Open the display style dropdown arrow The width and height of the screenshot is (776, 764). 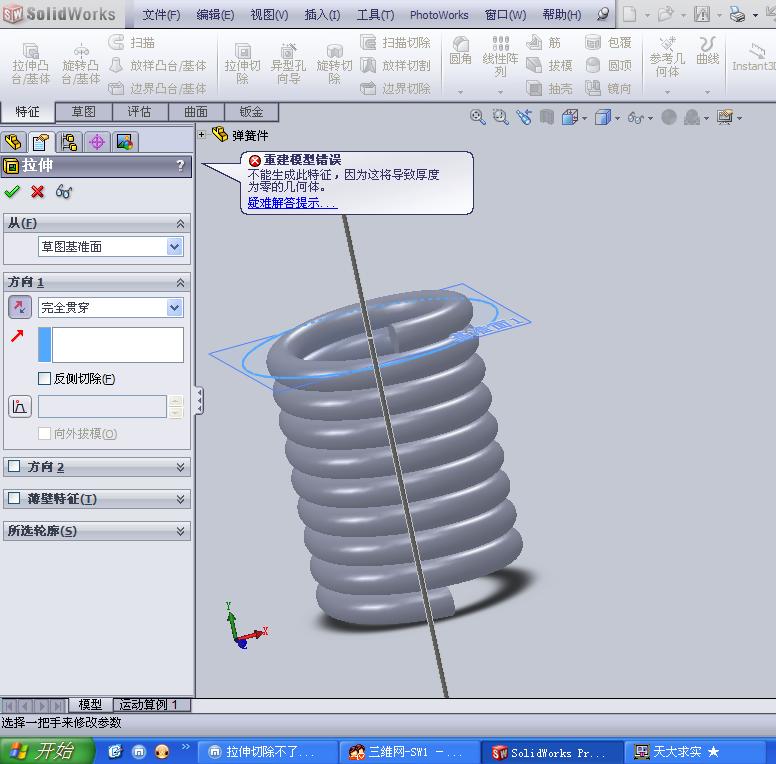click(618, 118)
